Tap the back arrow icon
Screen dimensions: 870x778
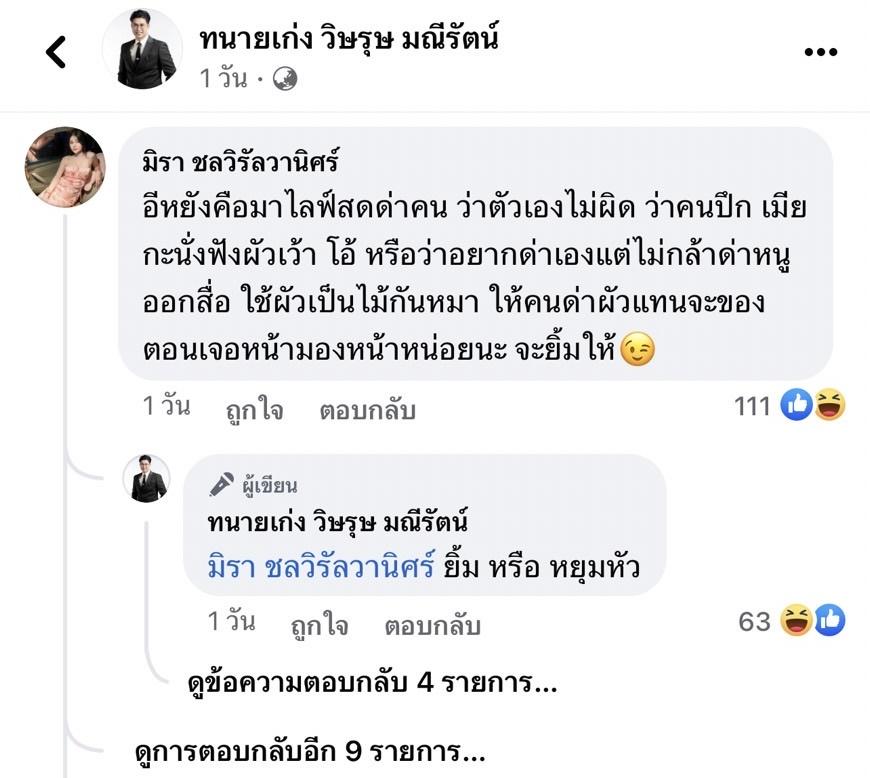click(56, 52)
